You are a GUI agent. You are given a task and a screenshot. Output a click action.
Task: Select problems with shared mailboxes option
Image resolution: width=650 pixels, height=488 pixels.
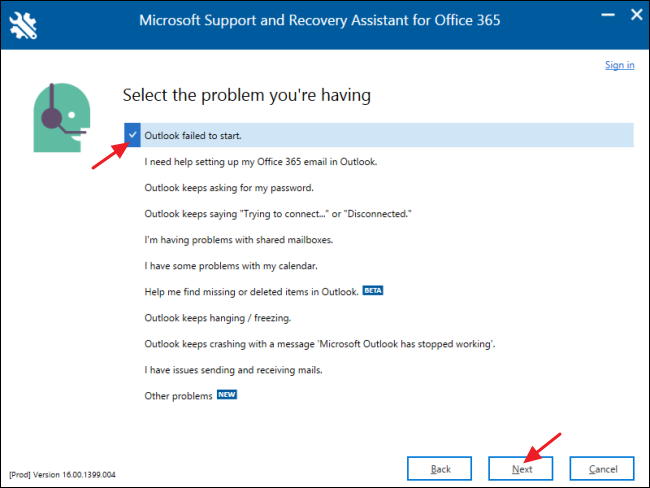point(236,239)
